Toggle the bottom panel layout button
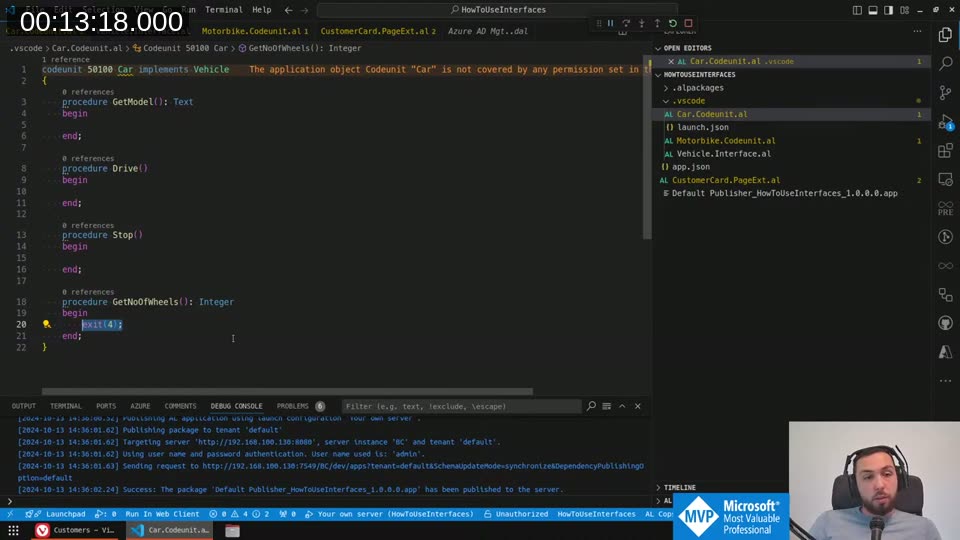Screen dimensions: 960x540 [873, 10]
